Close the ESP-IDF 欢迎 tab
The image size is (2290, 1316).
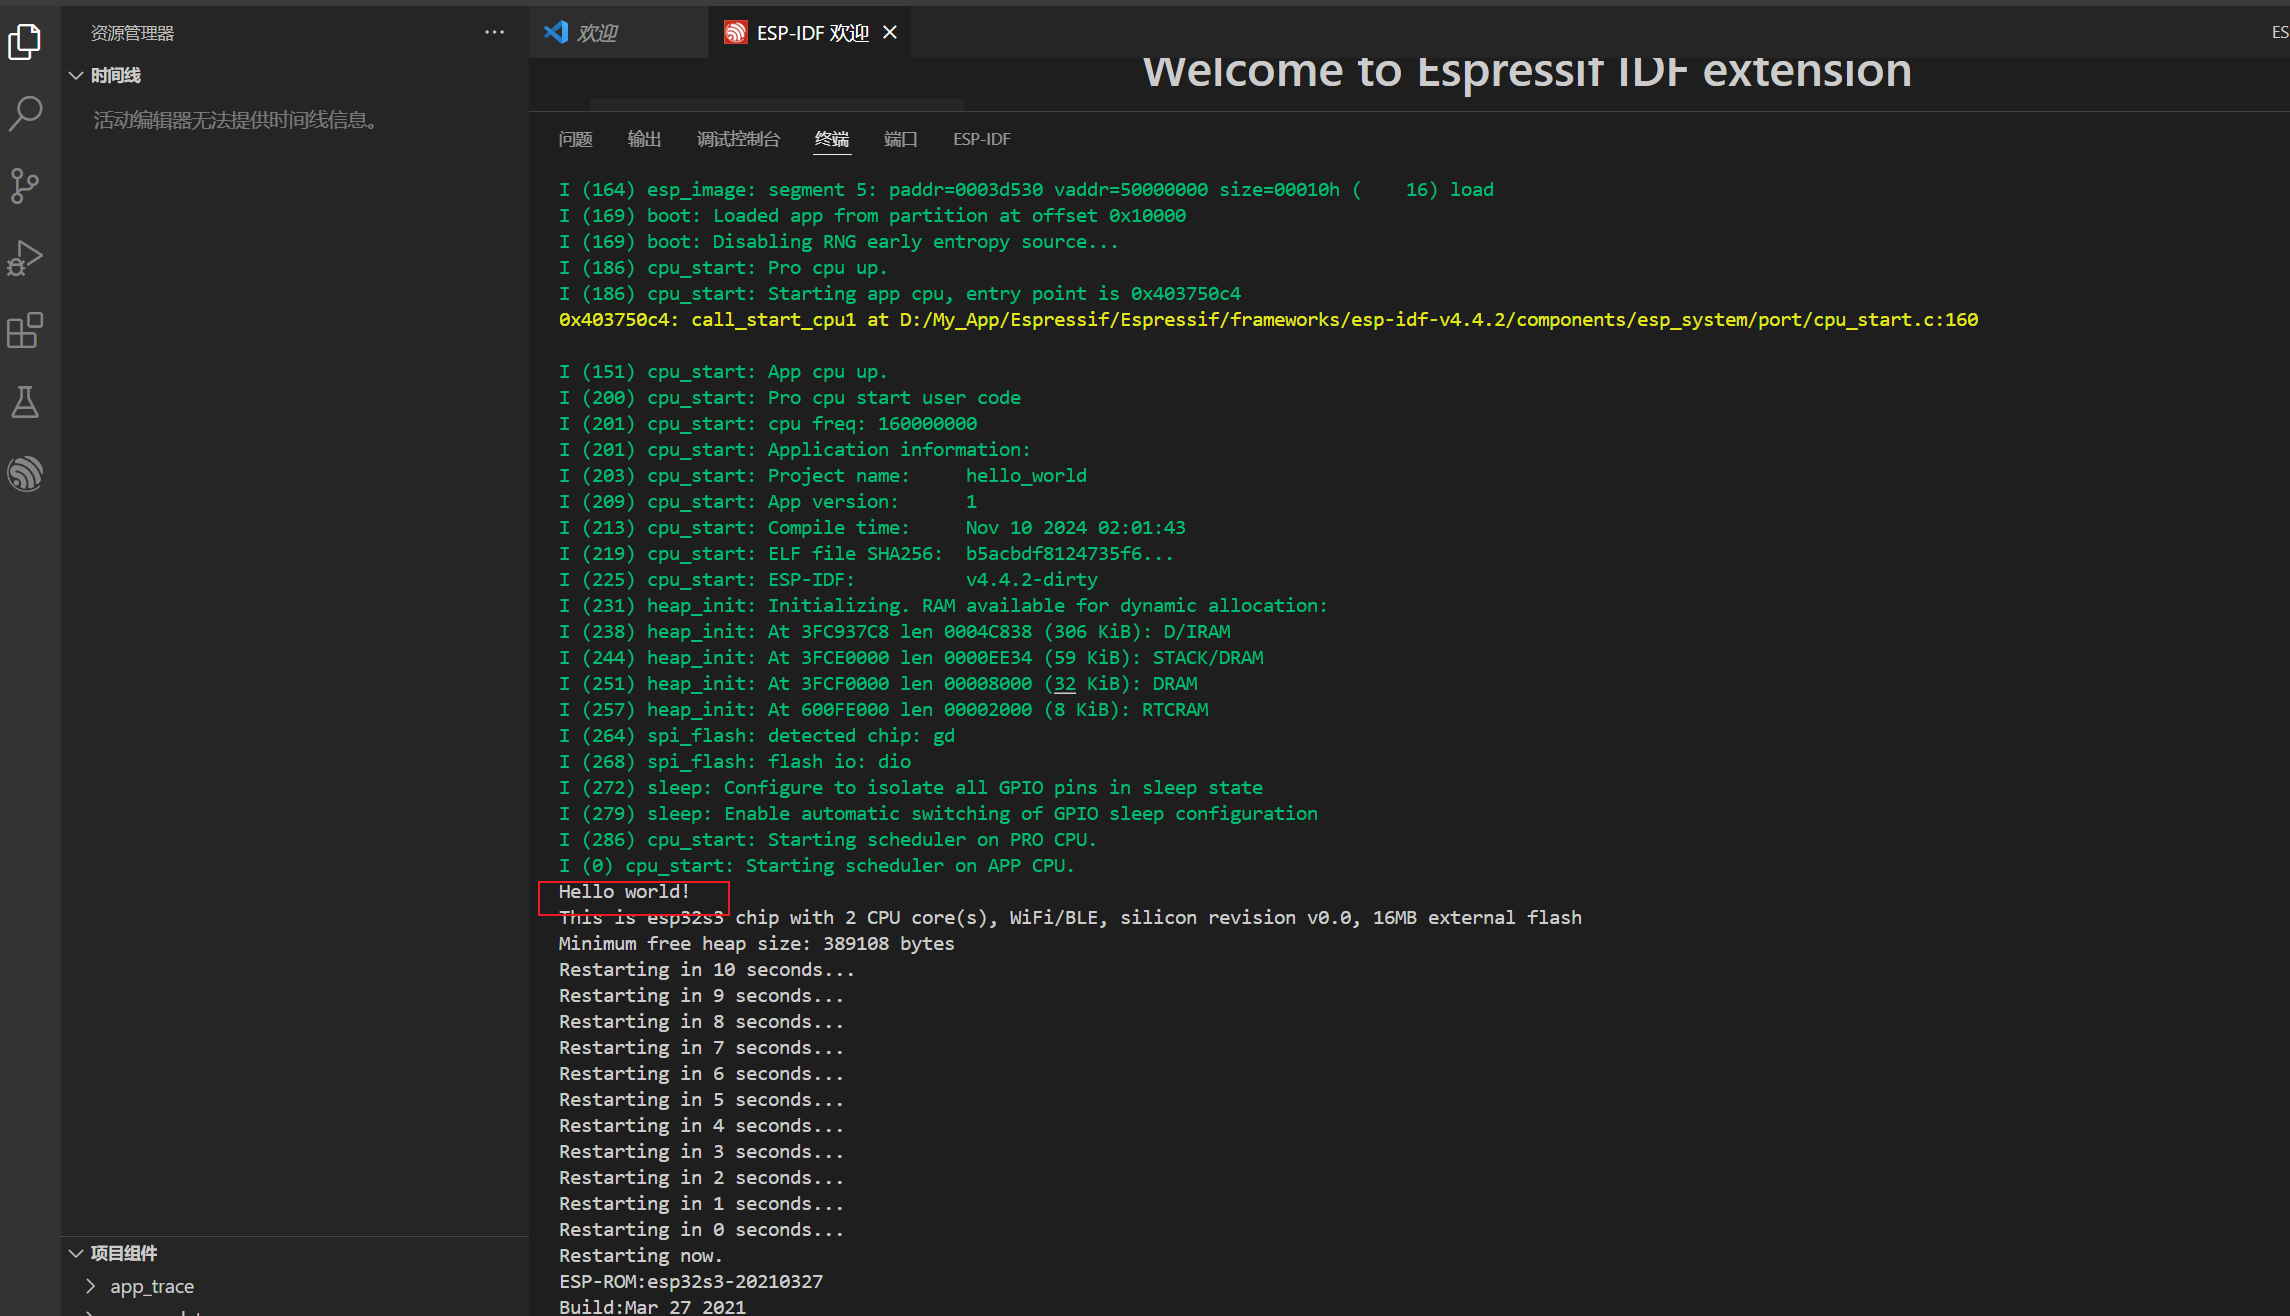890,33
